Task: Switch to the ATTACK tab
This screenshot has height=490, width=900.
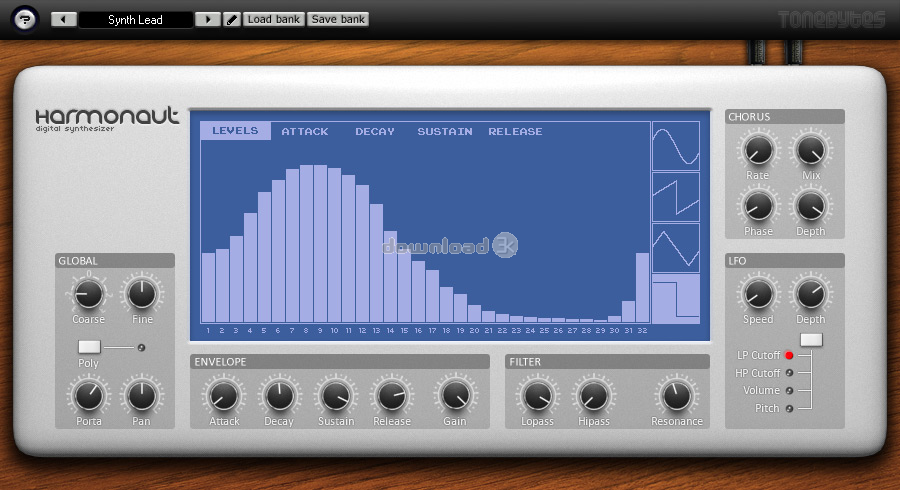Action: (x=304, y=131)
